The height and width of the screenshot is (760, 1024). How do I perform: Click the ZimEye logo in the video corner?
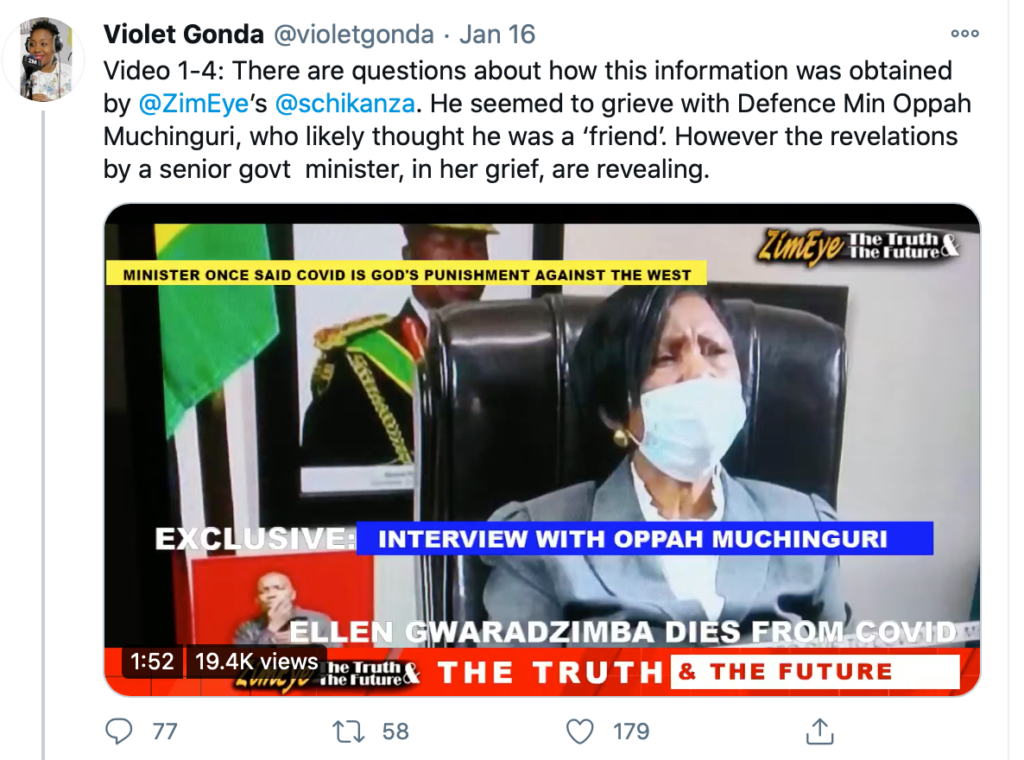[x=859, y=247]
